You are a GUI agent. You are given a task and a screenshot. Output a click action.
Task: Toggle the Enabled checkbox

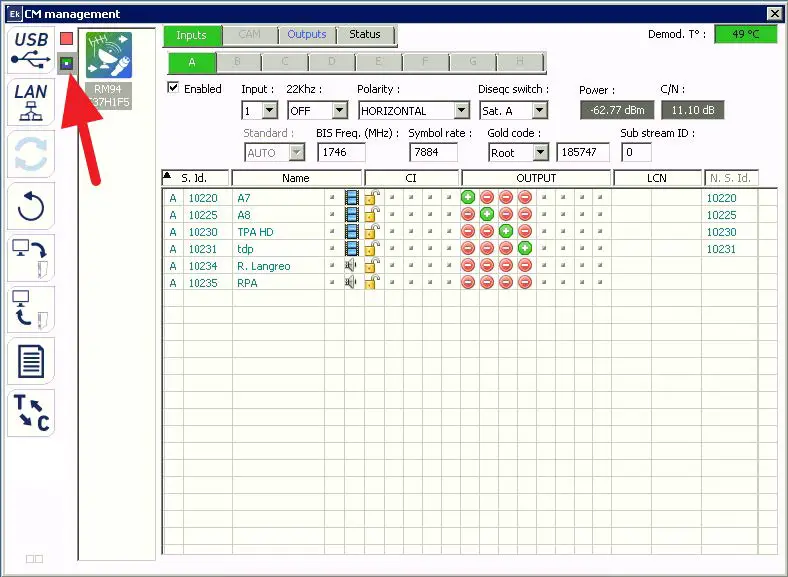tap(173, 87)
